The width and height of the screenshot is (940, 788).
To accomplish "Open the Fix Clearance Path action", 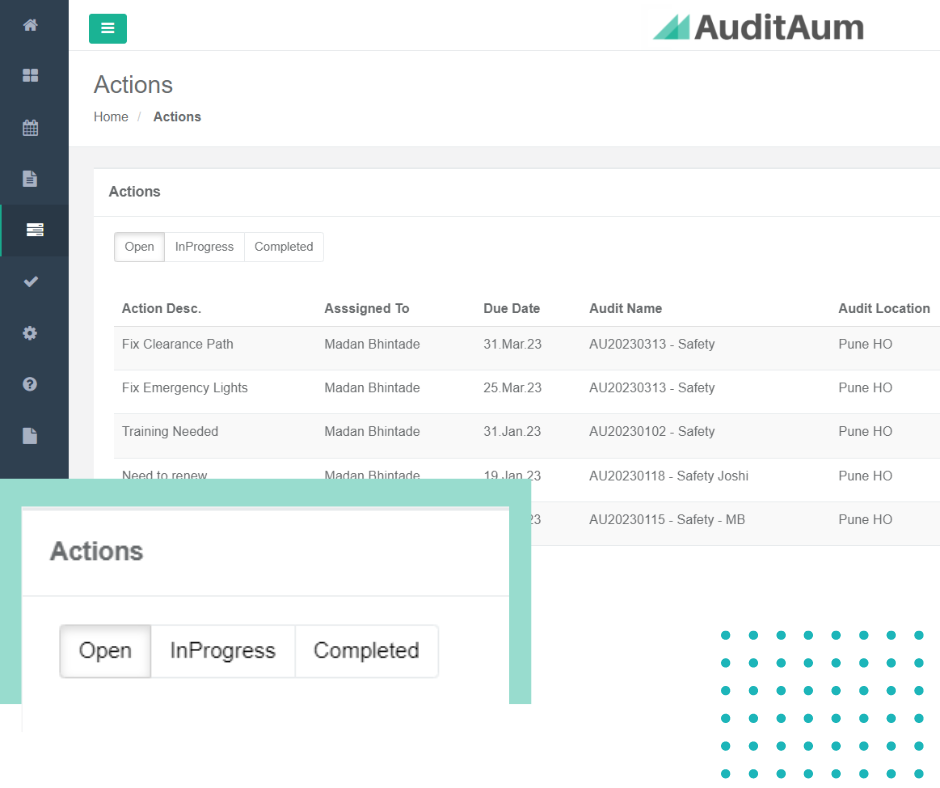I will click(x=177, y=344).
